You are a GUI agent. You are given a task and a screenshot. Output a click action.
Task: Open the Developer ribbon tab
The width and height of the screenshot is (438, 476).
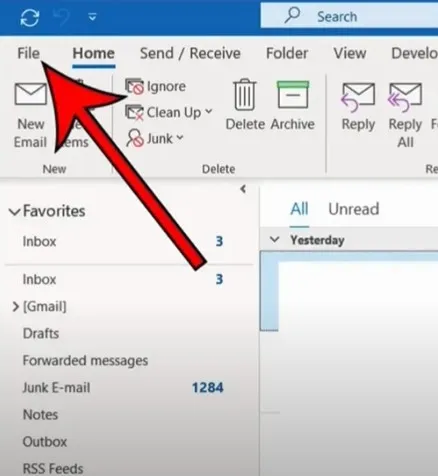tap(414, 53)
